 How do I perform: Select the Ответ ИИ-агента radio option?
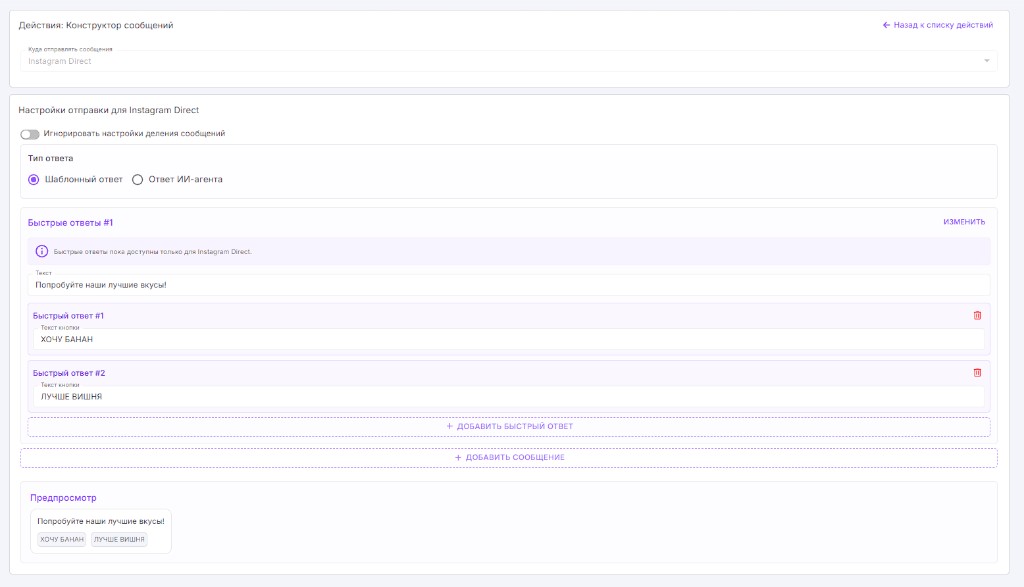tap(137, 180)
